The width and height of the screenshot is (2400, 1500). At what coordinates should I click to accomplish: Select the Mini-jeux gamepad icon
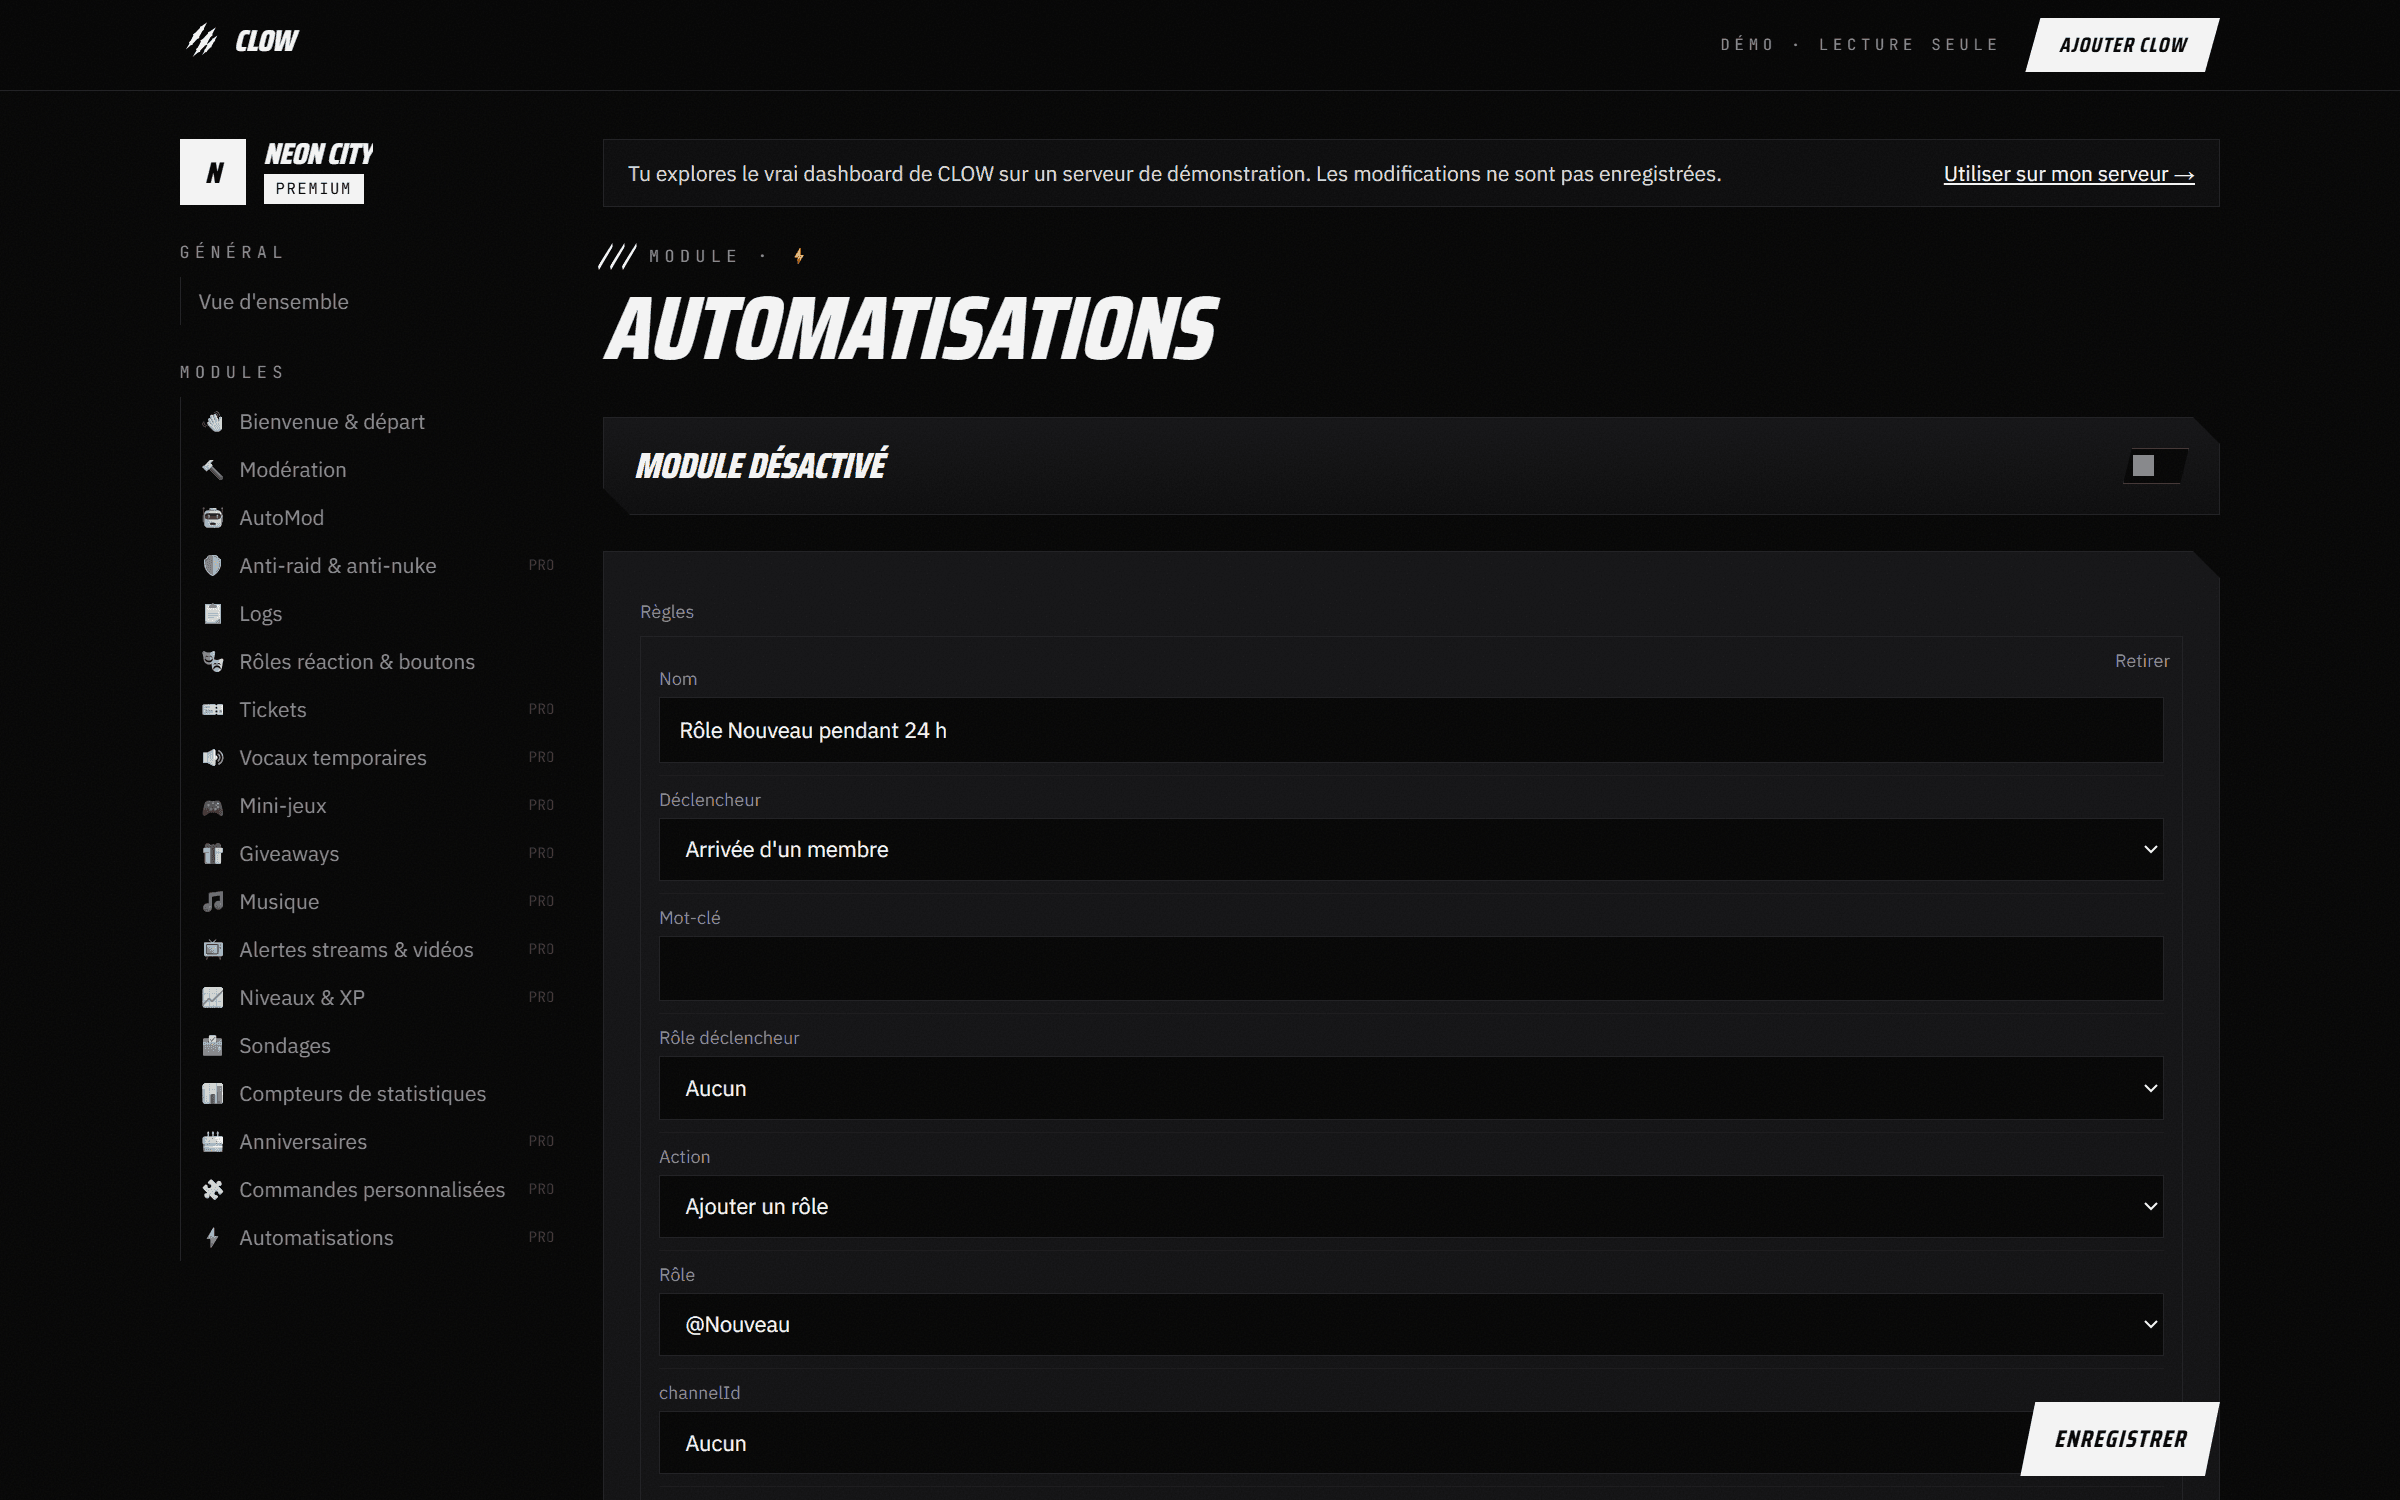point(213,806)
